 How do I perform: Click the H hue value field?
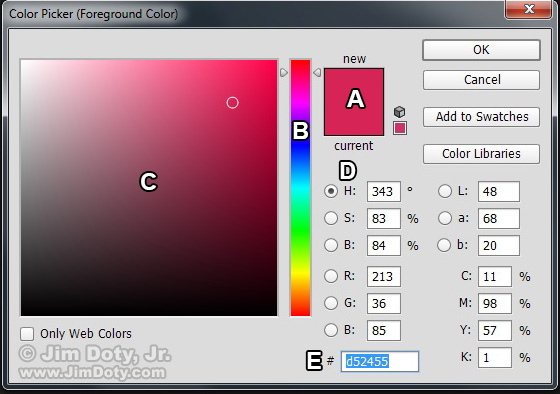click(384, 191)
